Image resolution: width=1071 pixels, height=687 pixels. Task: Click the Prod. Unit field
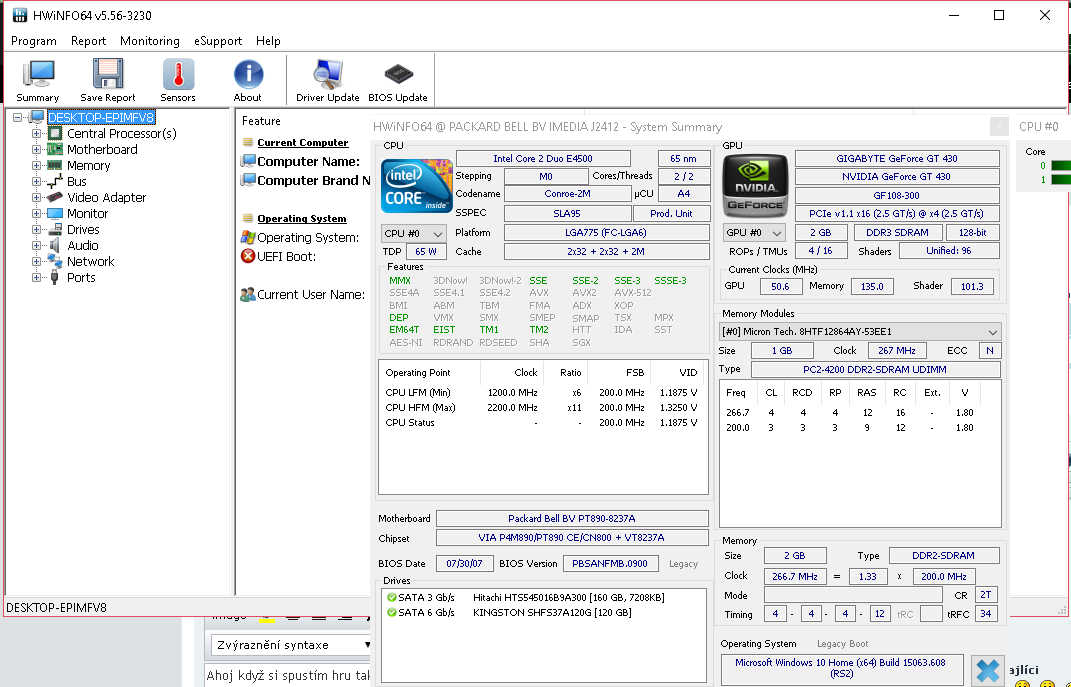(x=671, y=214)
